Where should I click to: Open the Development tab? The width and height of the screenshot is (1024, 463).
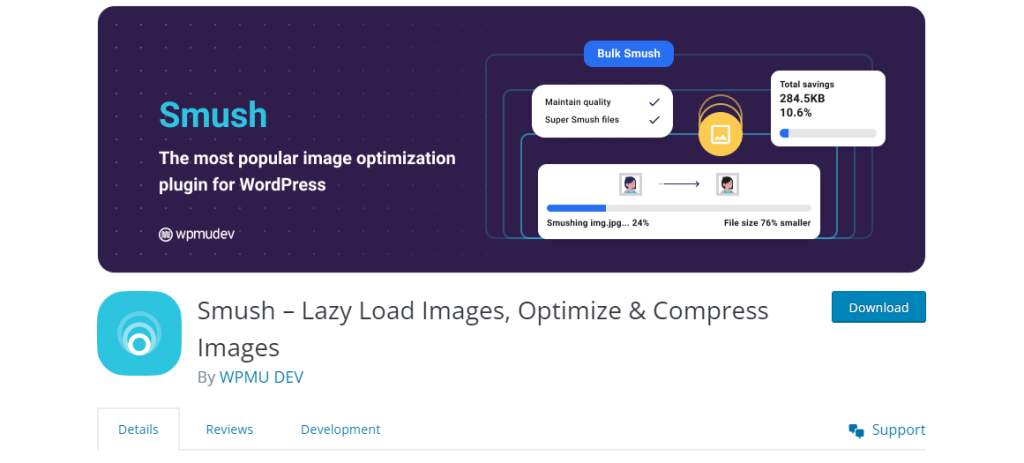[x=340, y=430]
